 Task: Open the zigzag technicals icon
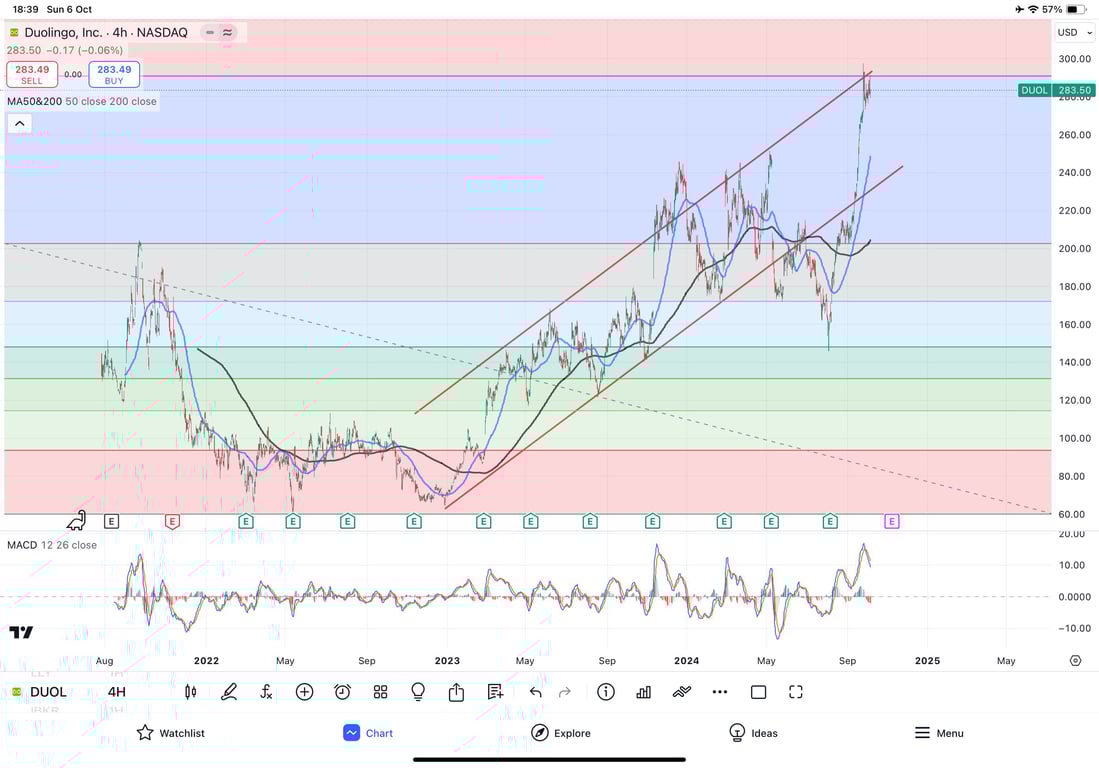click(x=681, y=692)
